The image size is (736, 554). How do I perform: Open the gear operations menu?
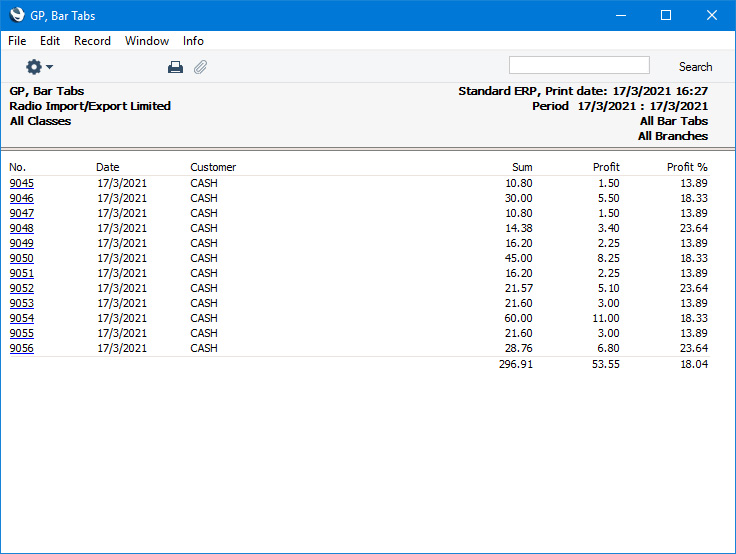click(39, 67)
